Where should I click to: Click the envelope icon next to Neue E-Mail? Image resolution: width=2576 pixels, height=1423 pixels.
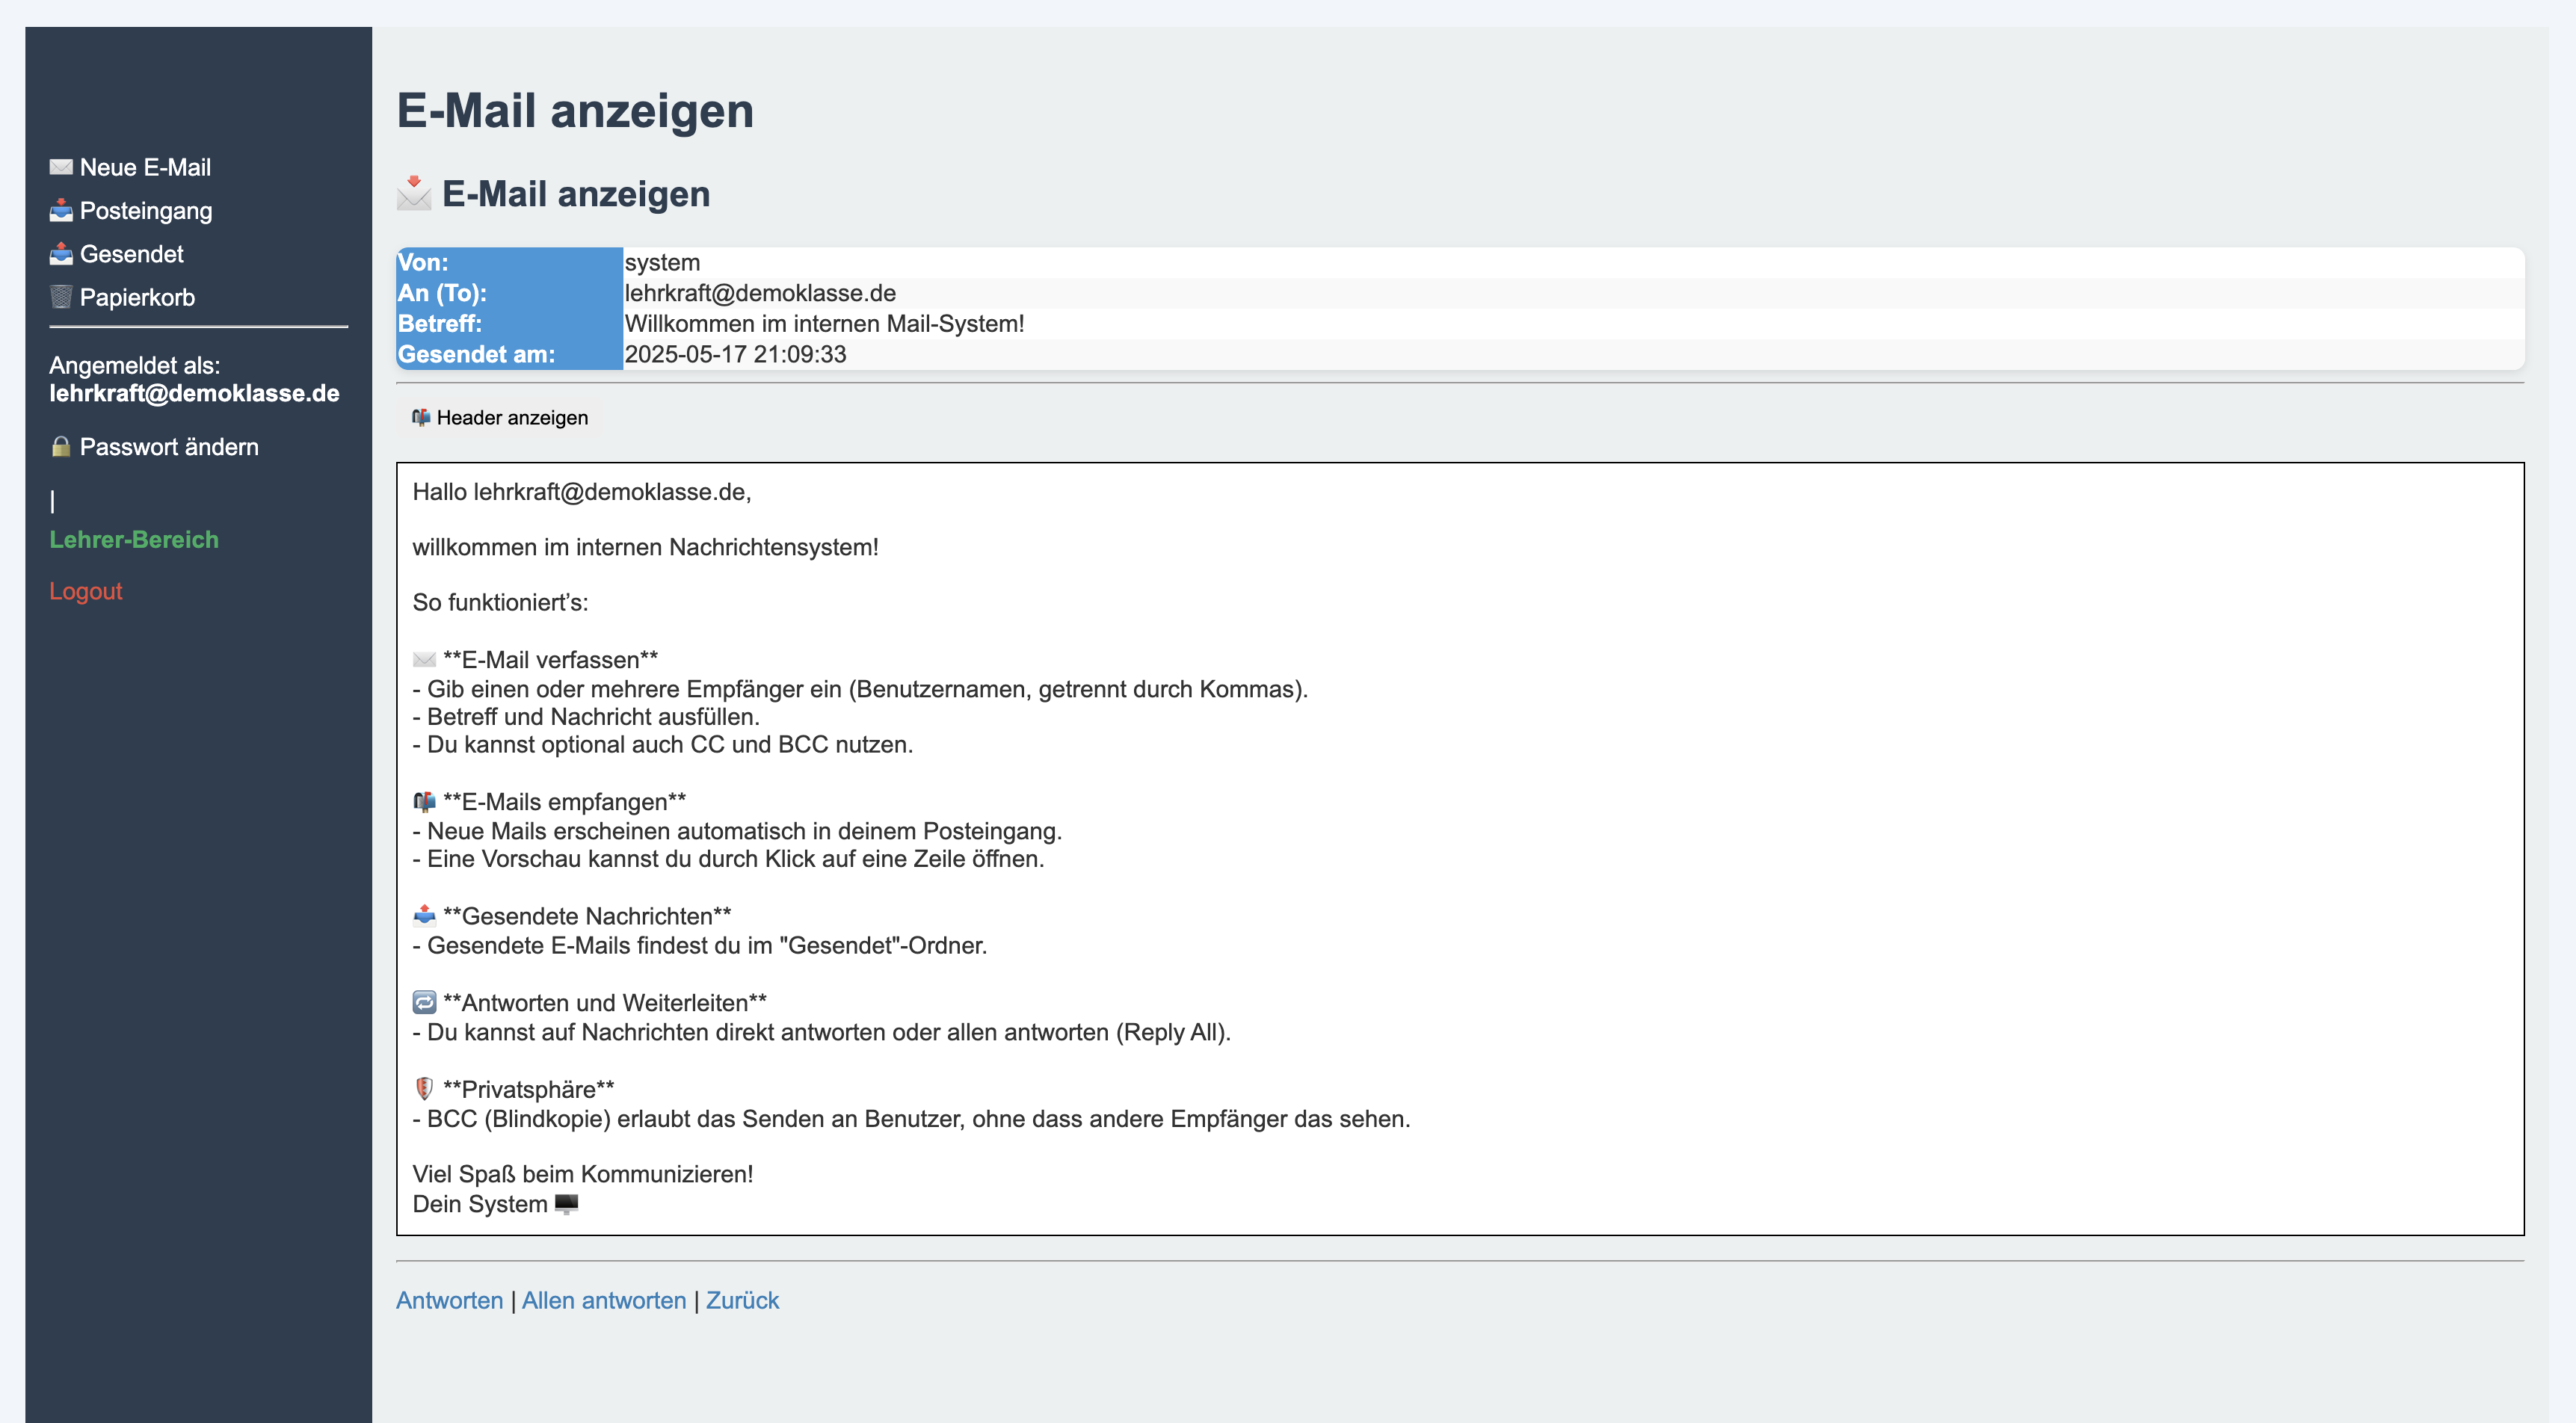tap(61, 167)
